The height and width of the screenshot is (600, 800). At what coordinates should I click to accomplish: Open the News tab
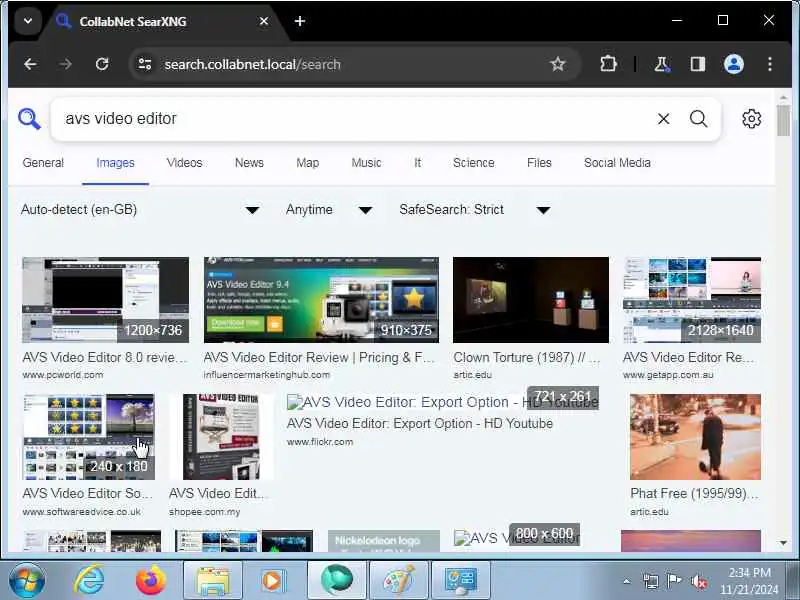[x=249, y=163]
